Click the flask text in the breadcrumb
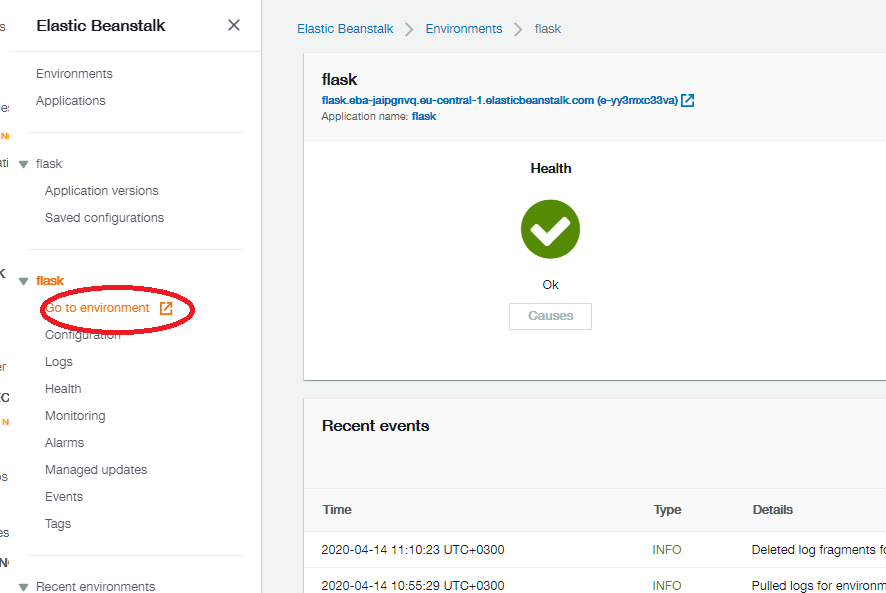This screenshot has height=593, width=886. click(x=548, y=29)
